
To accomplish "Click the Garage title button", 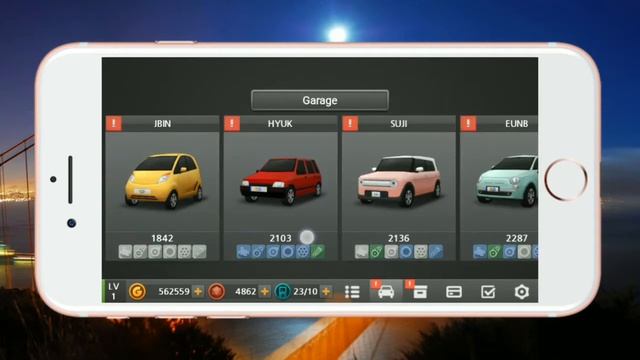I will coord(320,100).
